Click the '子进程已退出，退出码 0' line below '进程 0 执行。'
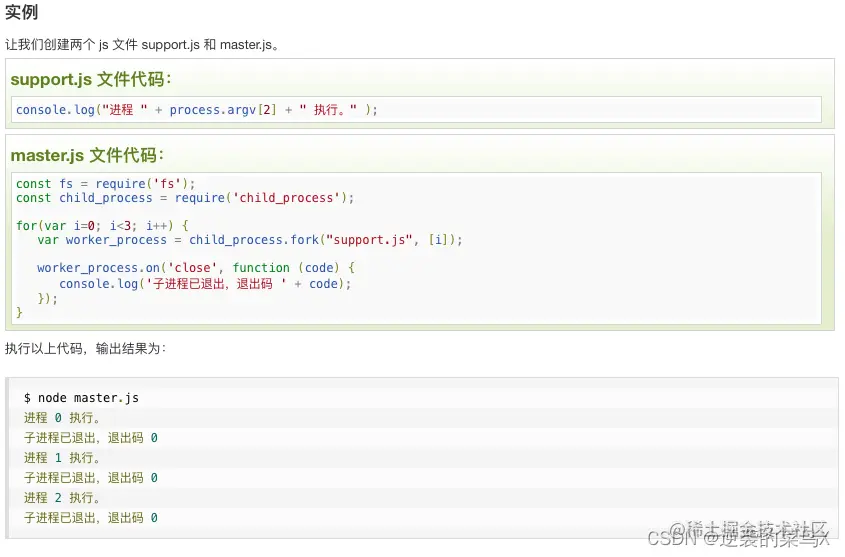The height and width of the screenshot is (557, 845). coord(91,438)
